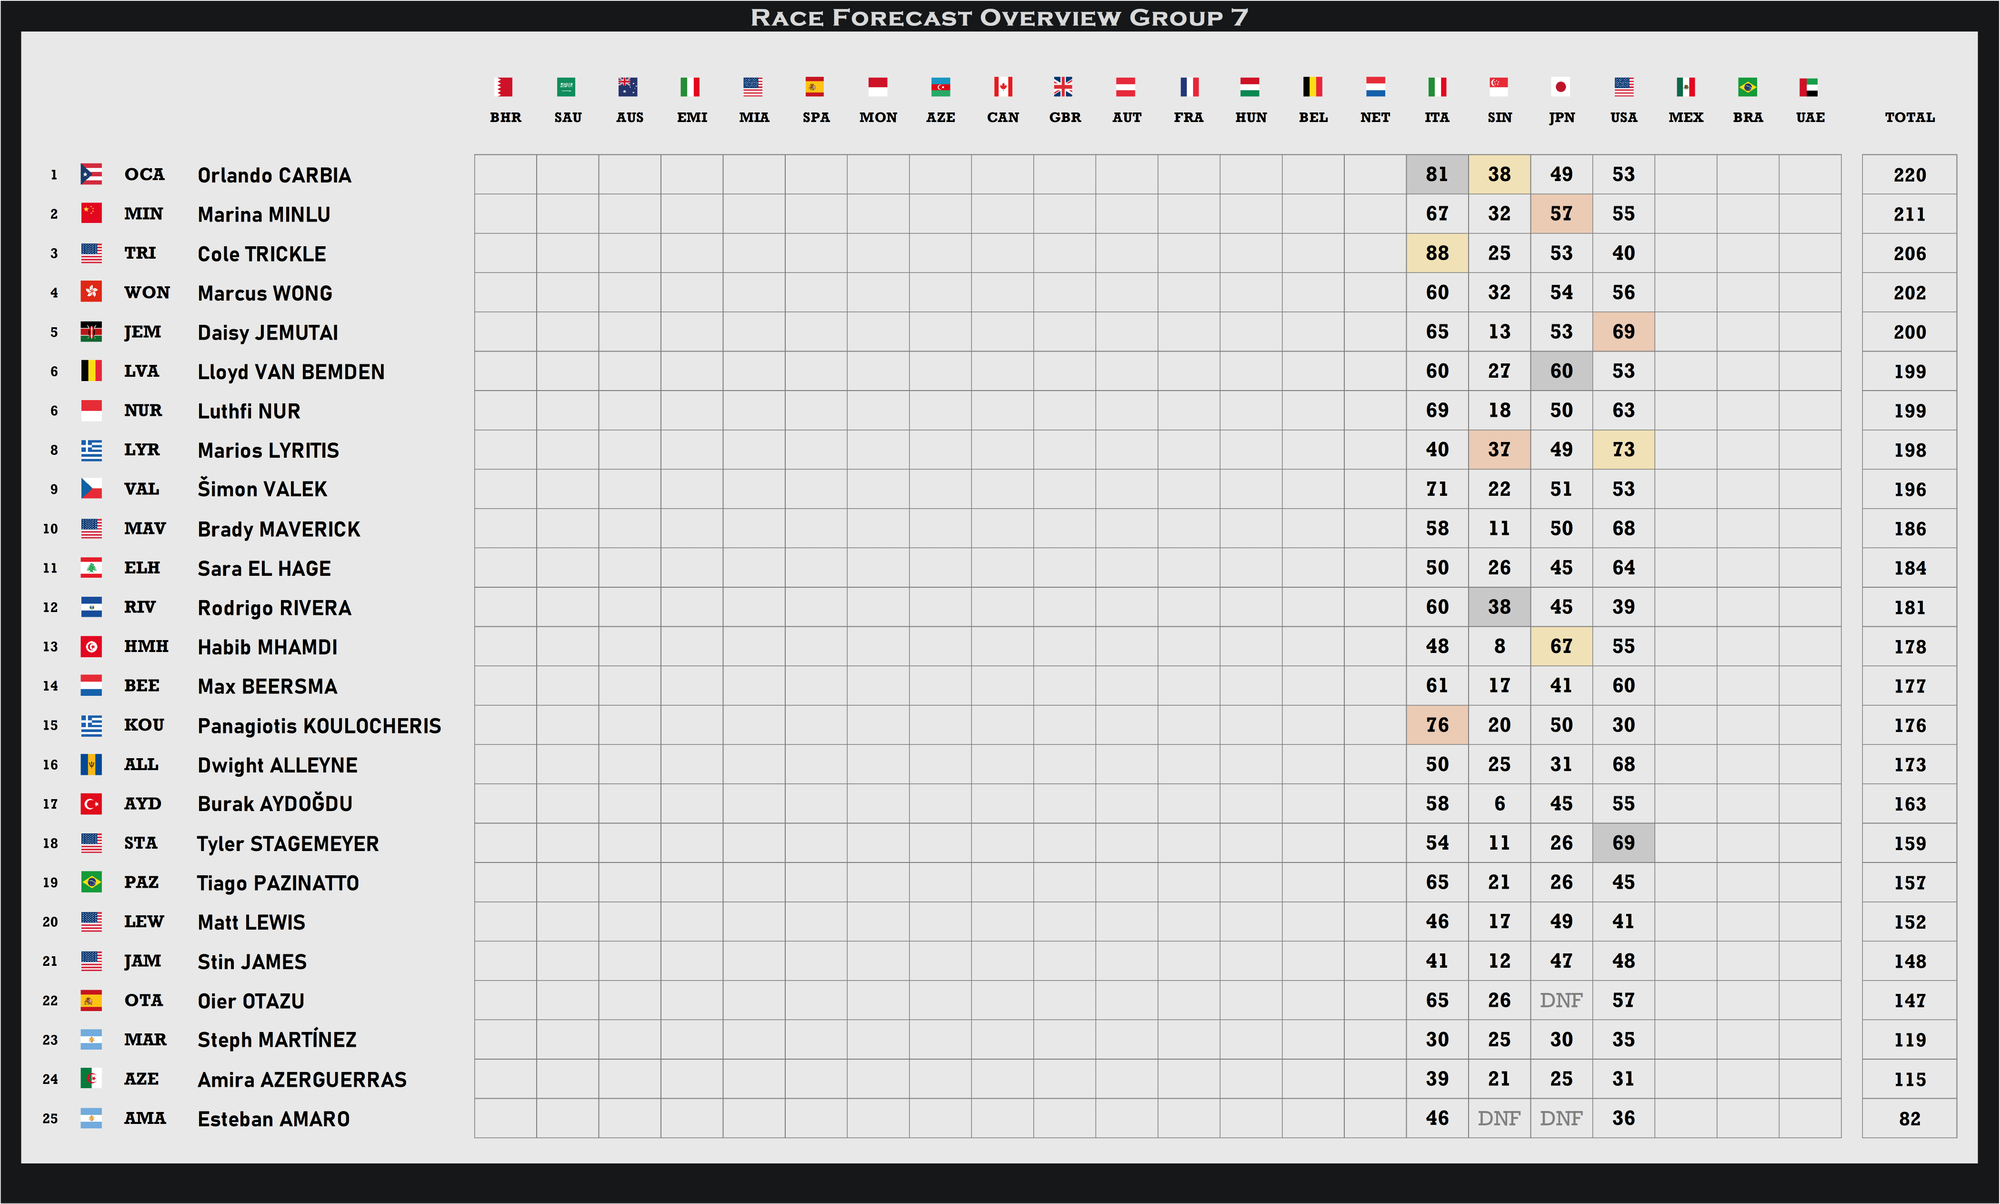Click driver name Panagiotis KOULOCHERIS

pyautogui.click(x=319, y=726)
